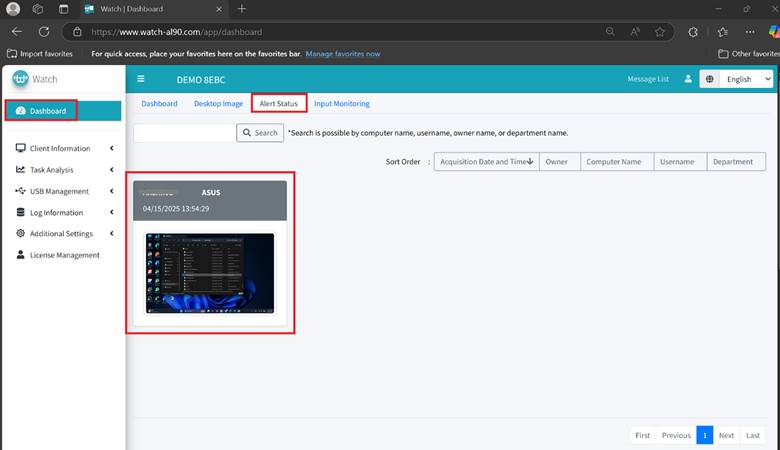The image size is (780, 450).
Task: Click the hamburger menu icon beside DEMO 8EBC
Action: [141, 79]
